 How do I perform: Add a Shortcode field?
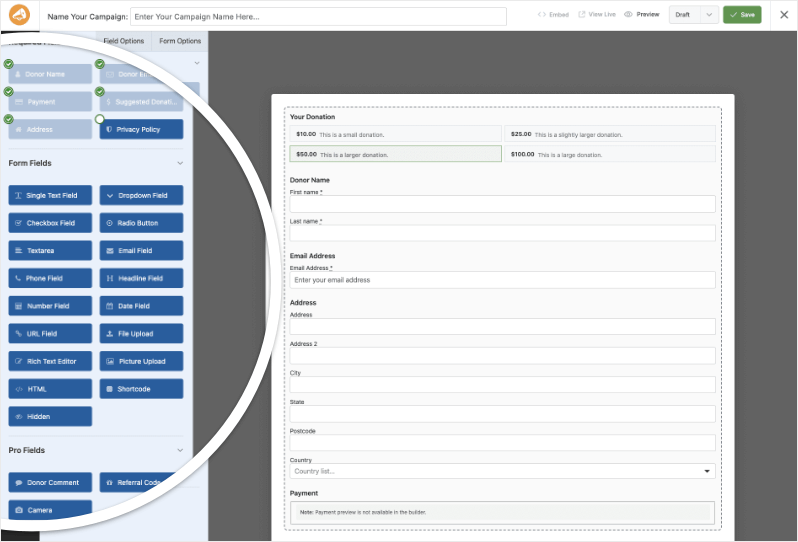point(141,389)
